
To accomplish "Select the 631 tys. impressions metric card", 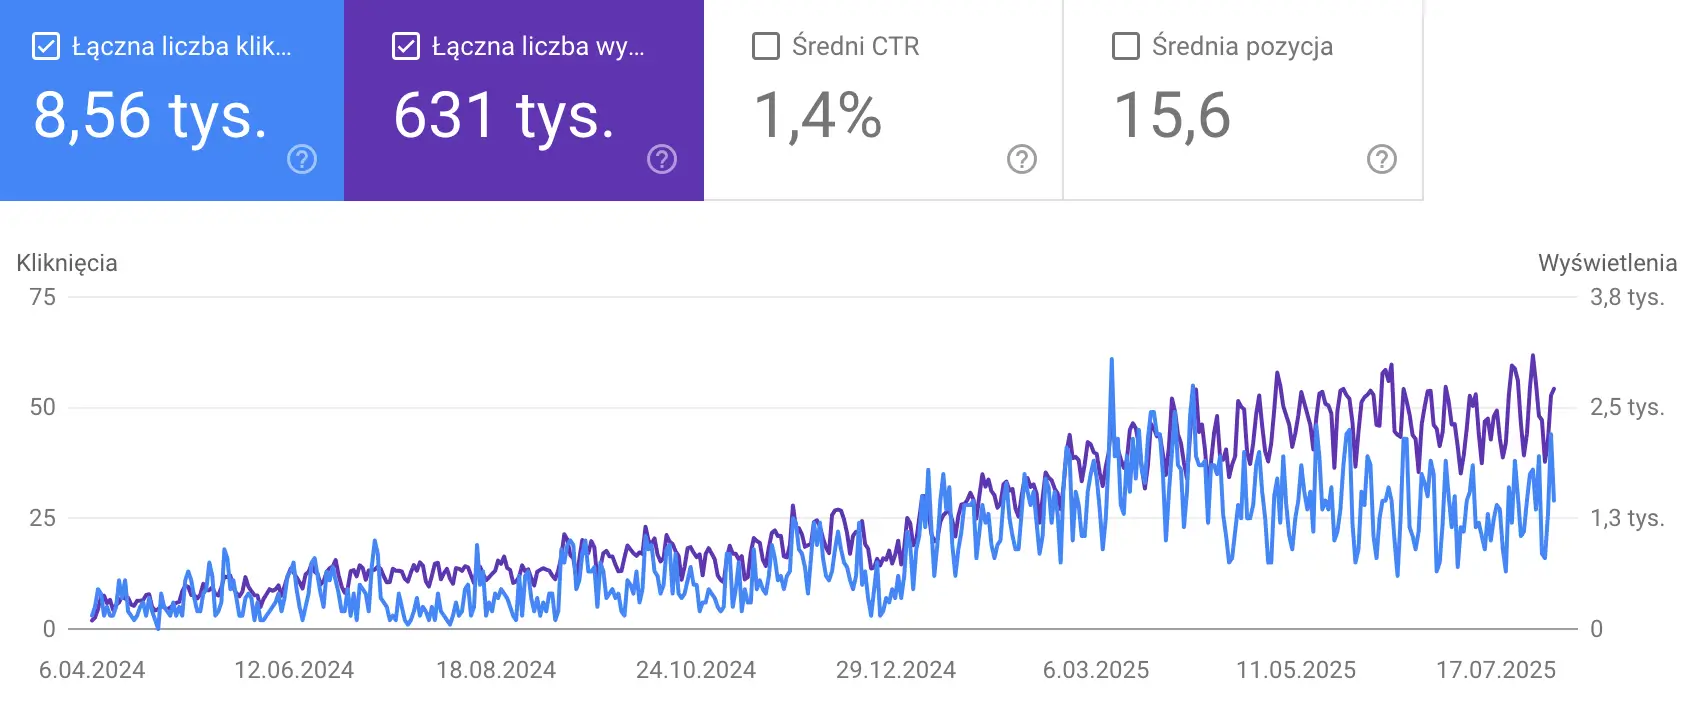I will 524,100.
